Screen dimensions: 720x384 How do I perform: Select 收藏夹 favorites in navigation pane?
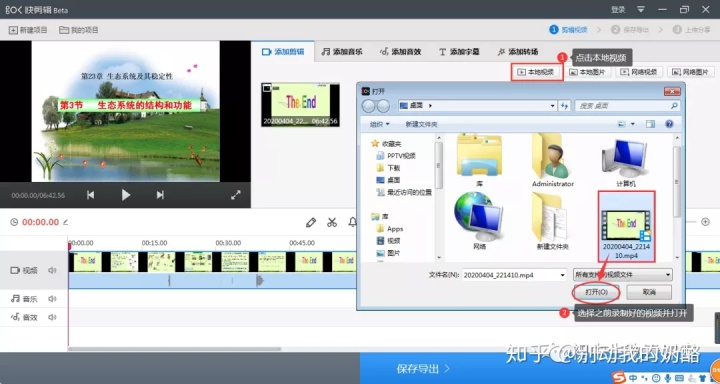tap(386, 144)
